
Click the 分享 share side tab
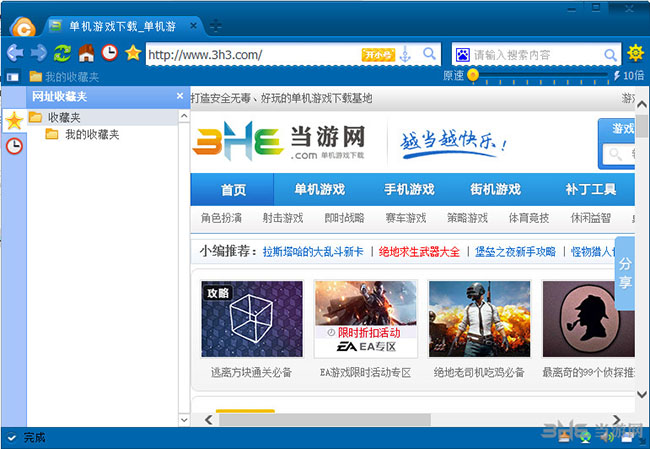[x=625, y=273]
